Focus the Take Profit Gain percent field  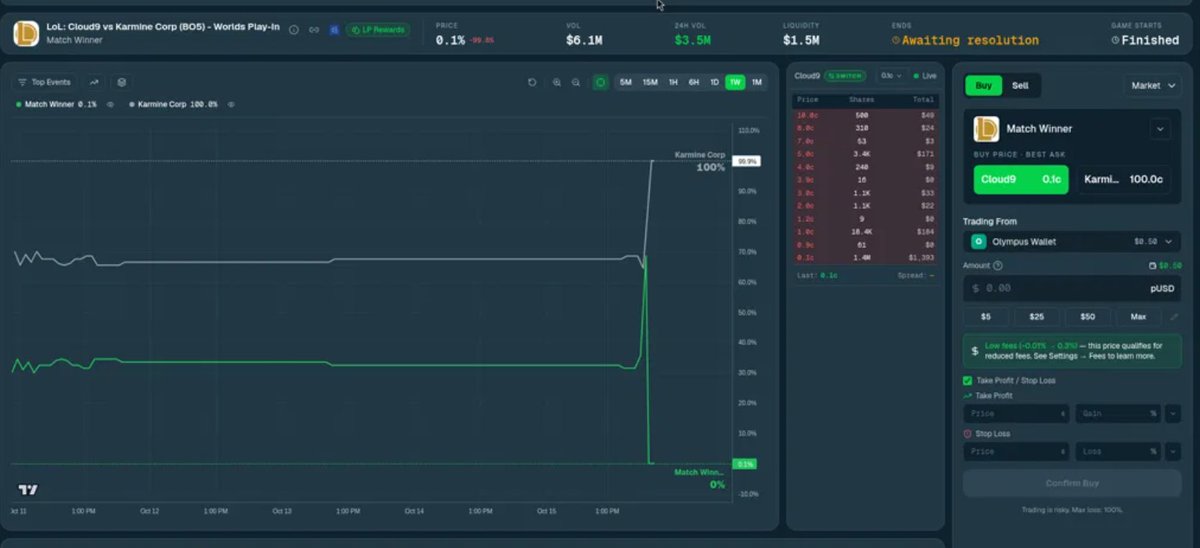tap(1118, 413)
